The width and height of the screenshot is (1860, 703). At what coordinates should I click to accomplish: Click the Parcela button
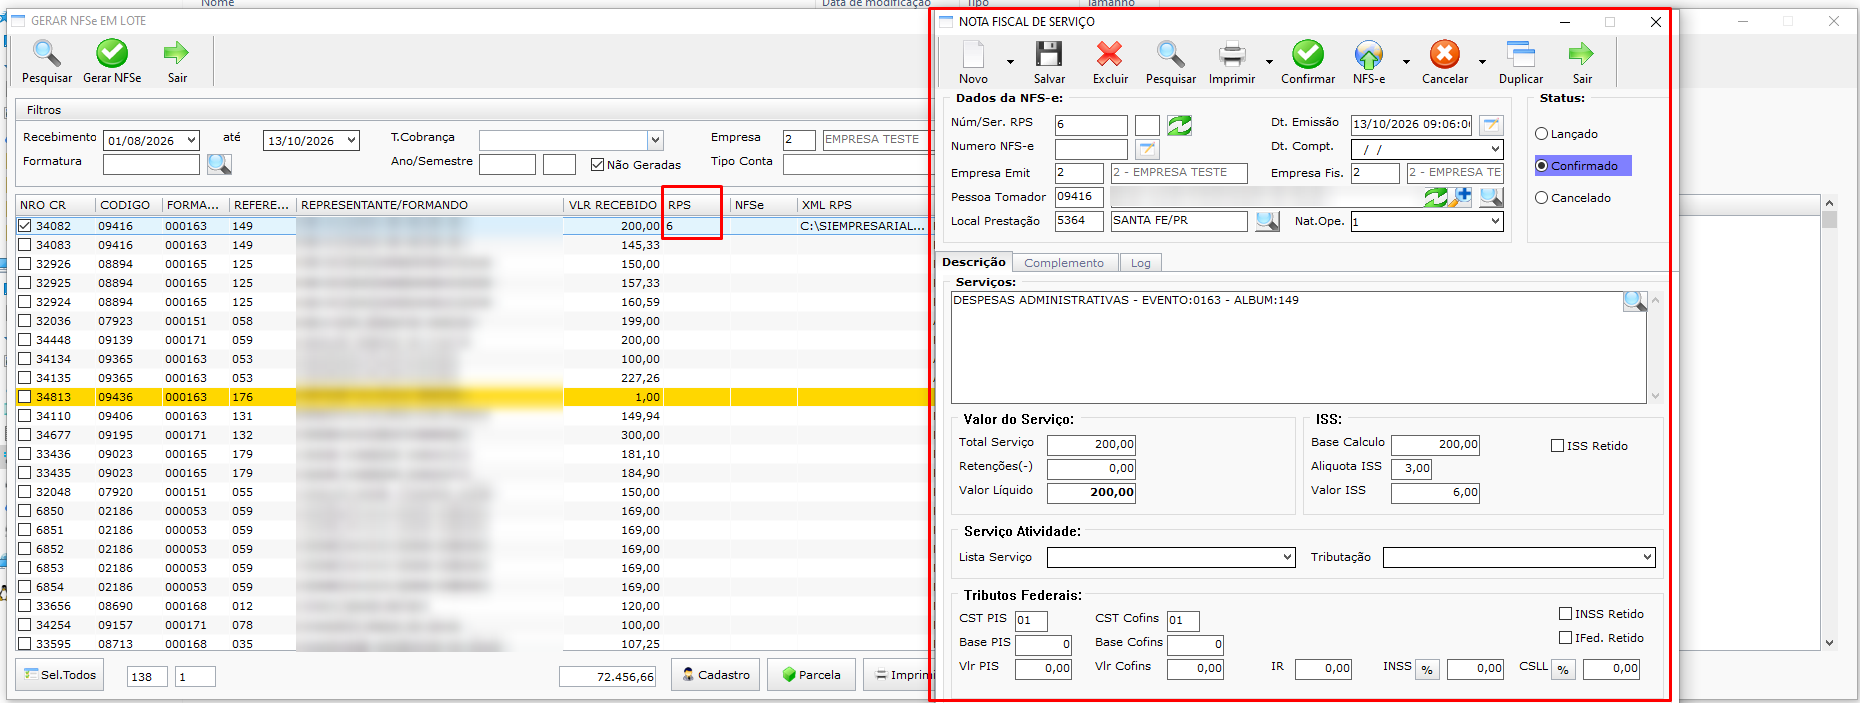click(x=811, y=675)
